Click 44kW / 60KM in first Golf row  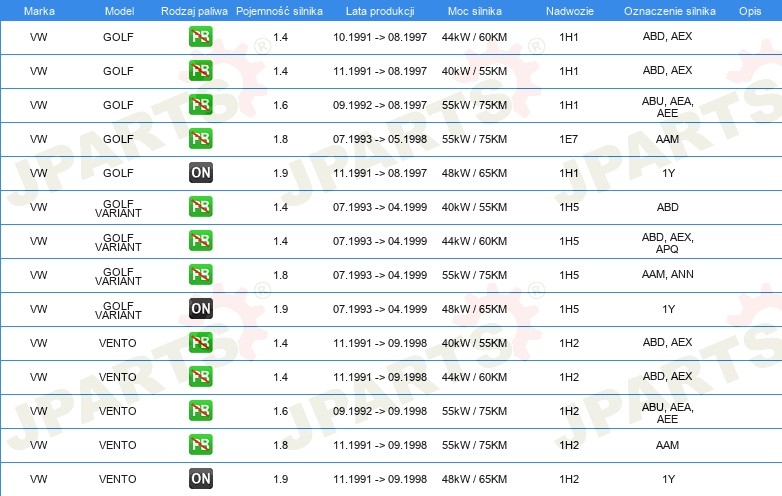pos(474,37)
